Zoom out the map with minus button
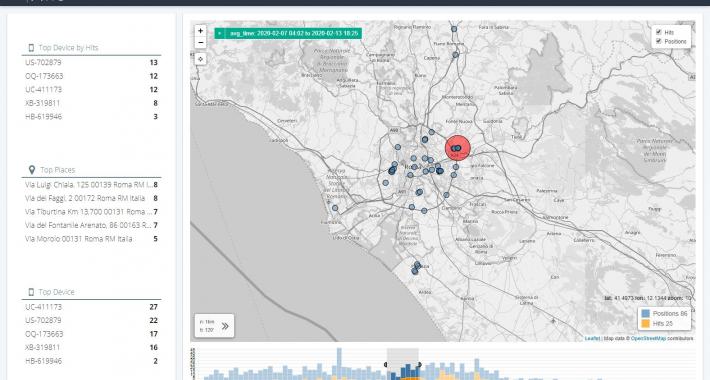710x380 pixels. (x=201, y=43)
